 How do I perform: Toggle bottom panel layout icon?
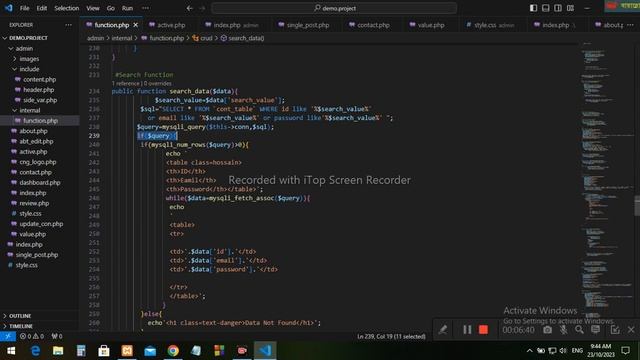point(546,8)
